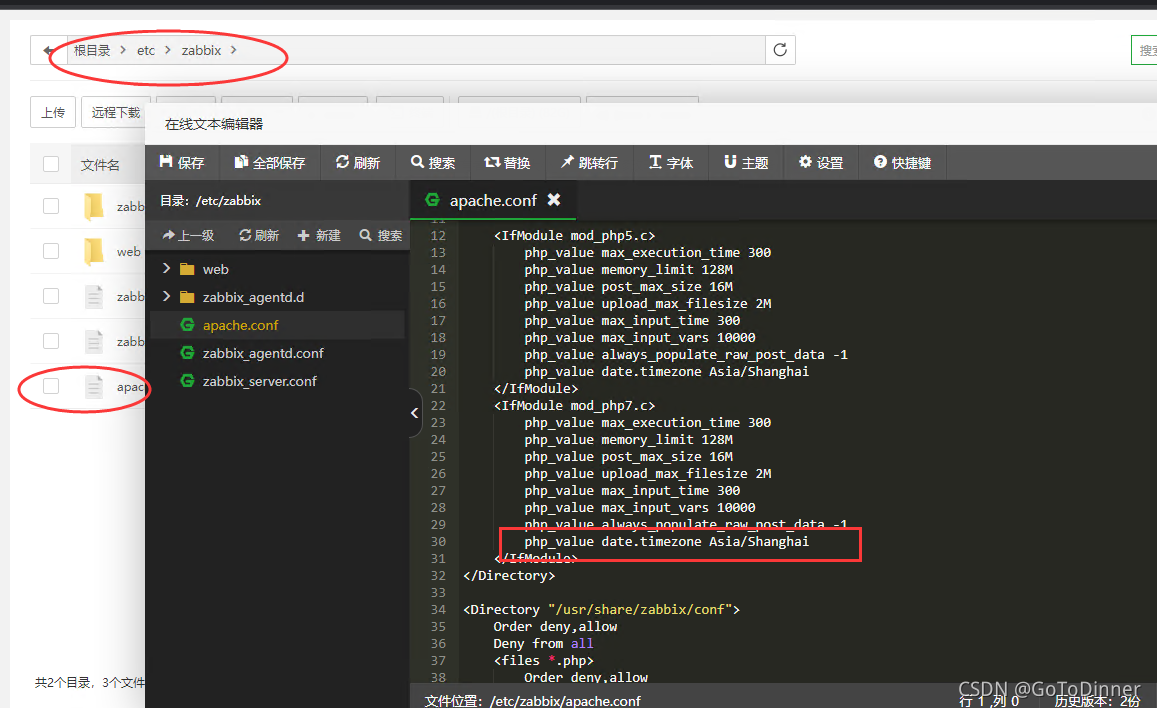Click 全部保存 to save all files
The image size is (1157, 708).
coord(270,162)
